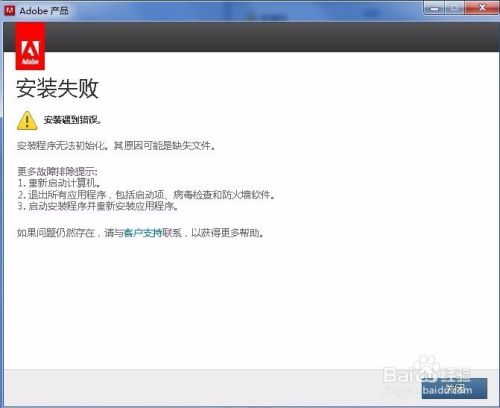Open the 客户支持 support link
The image size is (500, 408).
[143, 233]
